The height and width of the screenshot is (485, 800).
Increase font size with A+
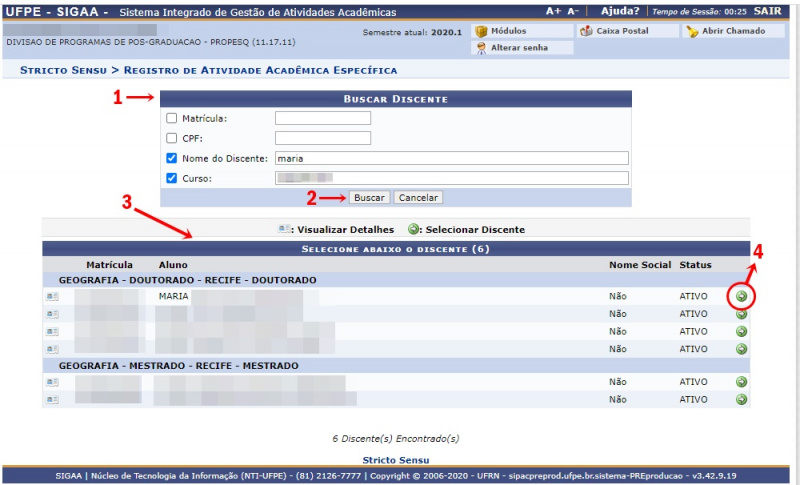[x=553, y=11]
